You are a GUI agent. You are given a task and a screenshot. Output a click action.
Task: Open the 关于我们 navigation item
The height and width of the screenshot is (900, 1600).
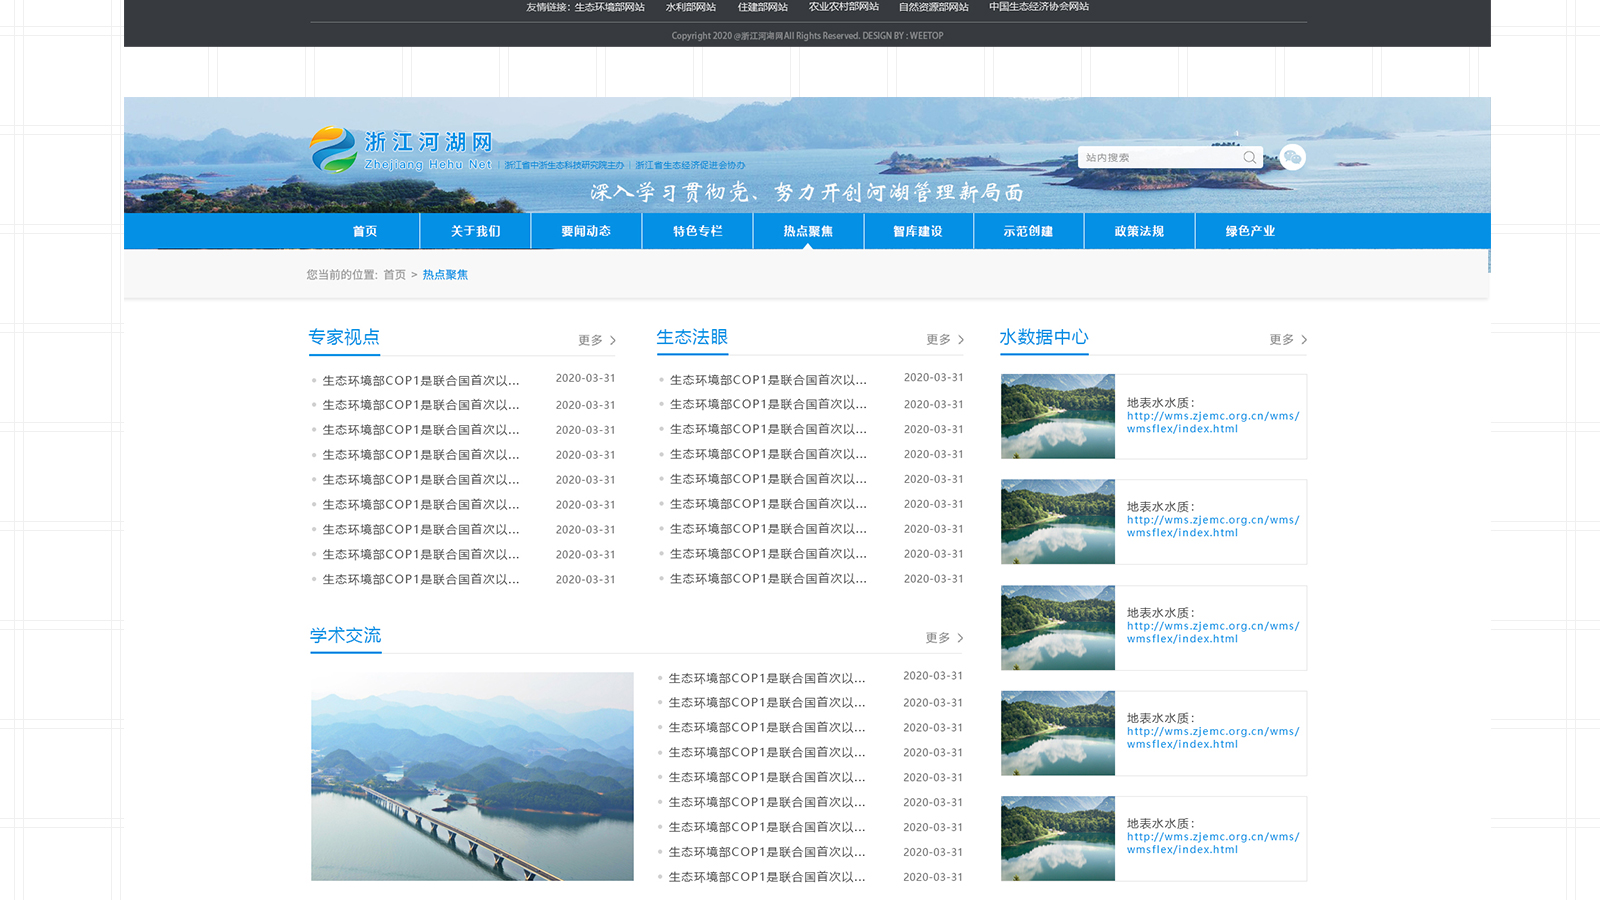[x=475, y=231]
